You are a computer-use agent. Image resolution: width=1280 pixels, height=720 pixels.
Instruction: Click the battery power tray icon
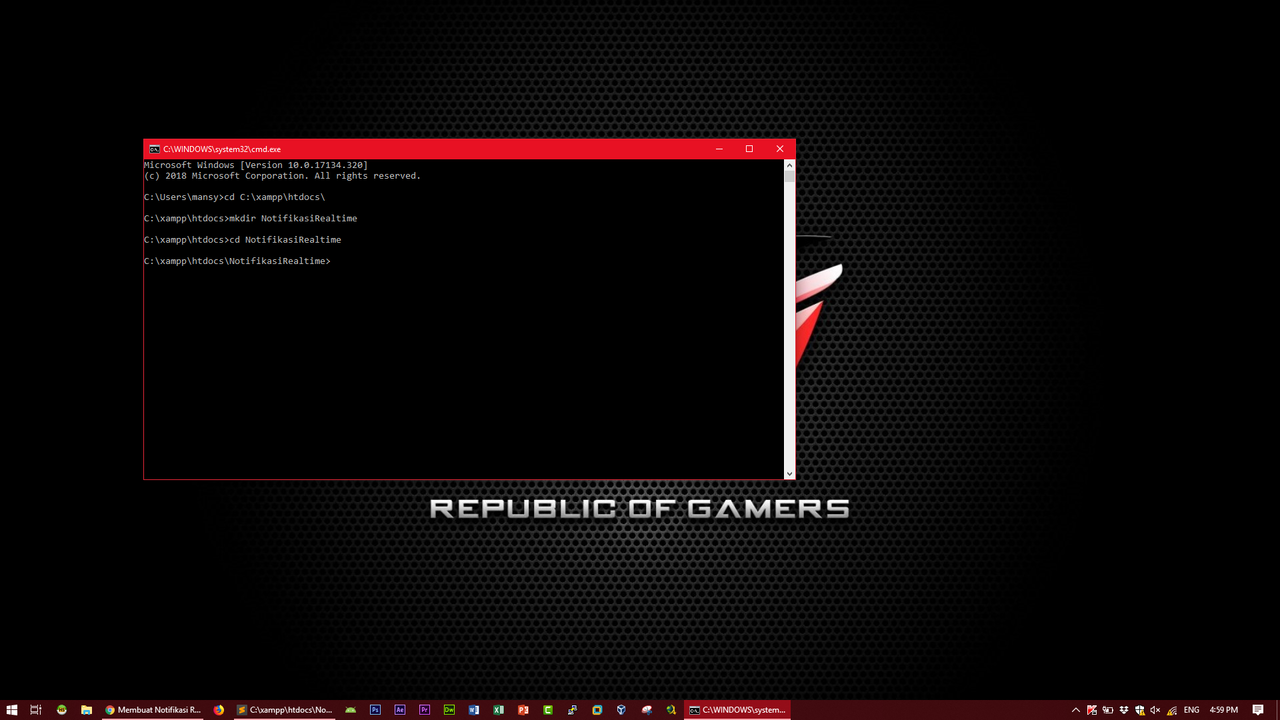1108,710
